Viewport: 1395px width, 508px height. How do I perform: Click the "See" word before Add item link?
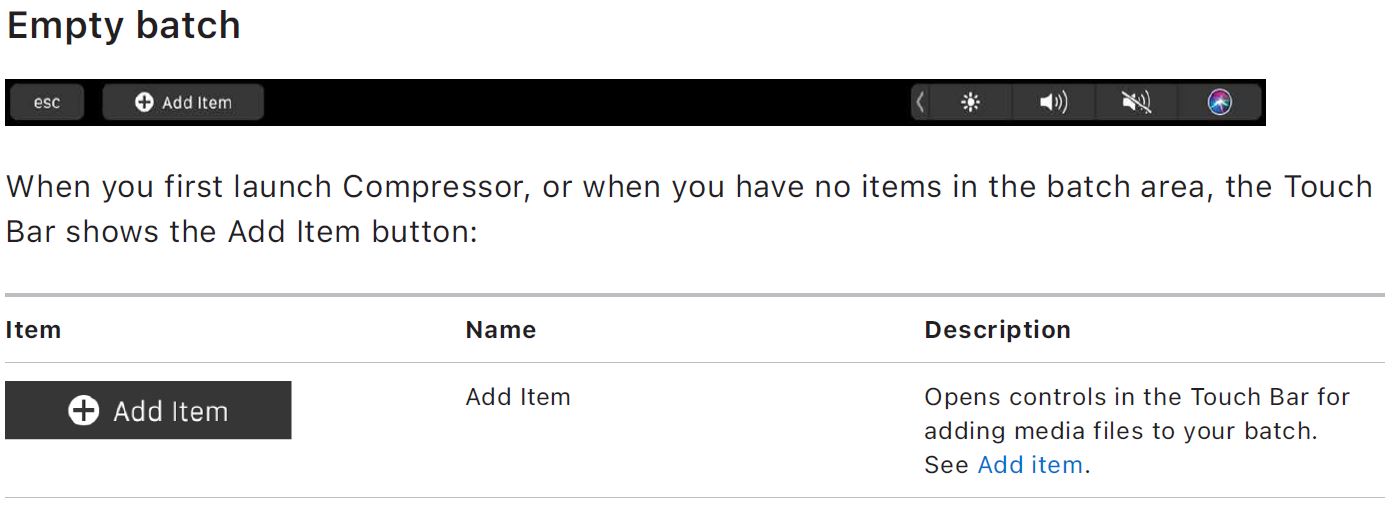click(946, 465)
